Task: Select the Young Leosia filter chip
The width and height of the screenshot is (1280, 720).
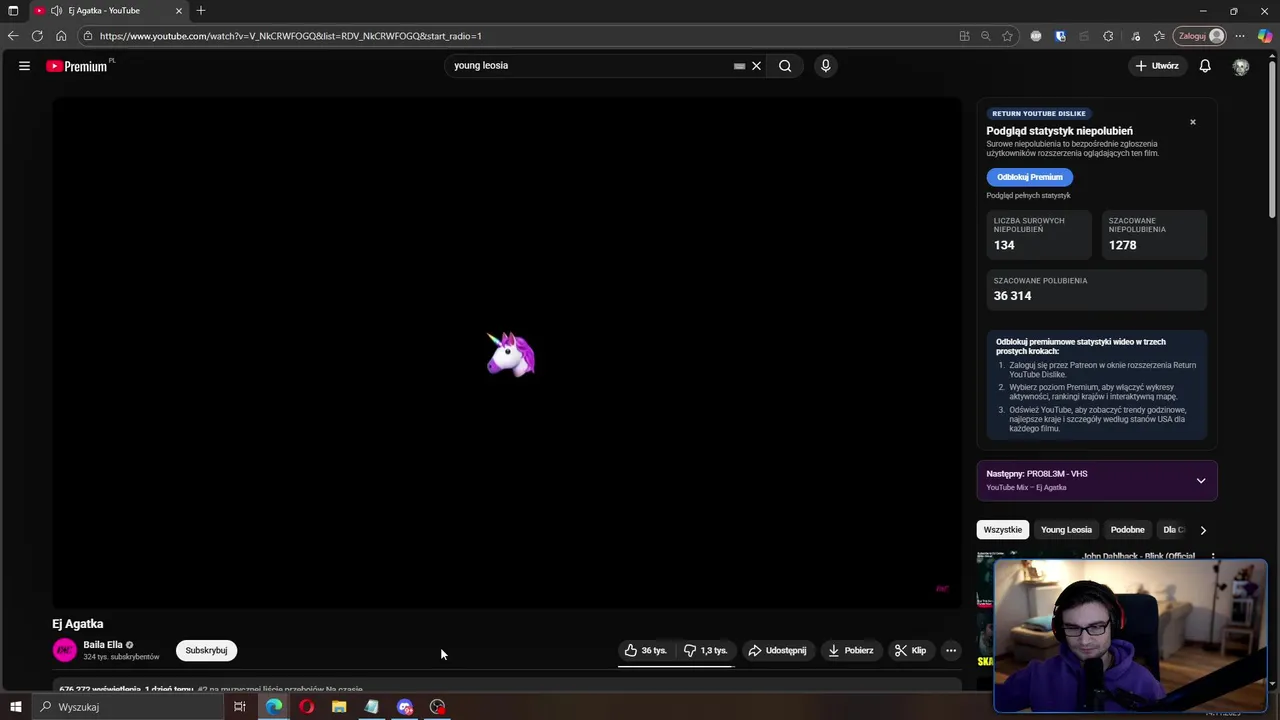Action: tap(1066, 529)
